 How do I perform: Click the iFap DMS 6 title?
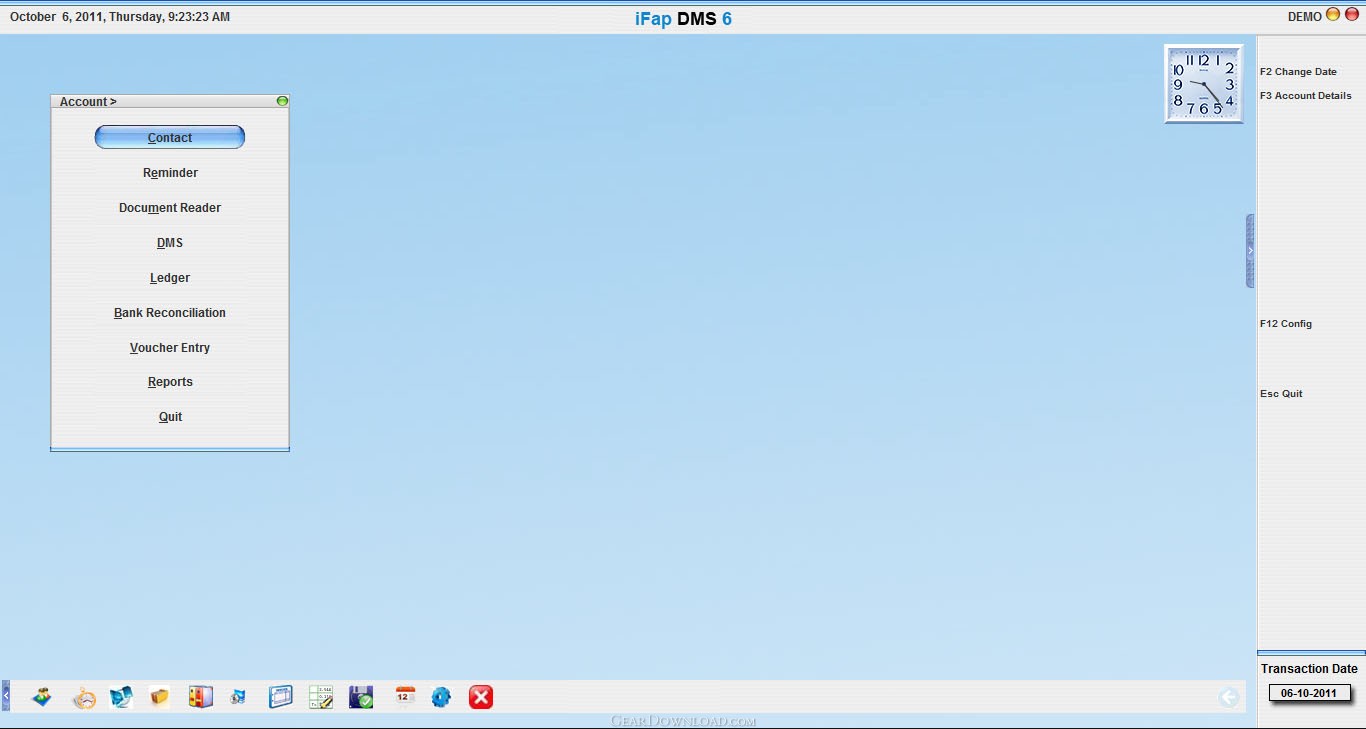pos(683,18)
